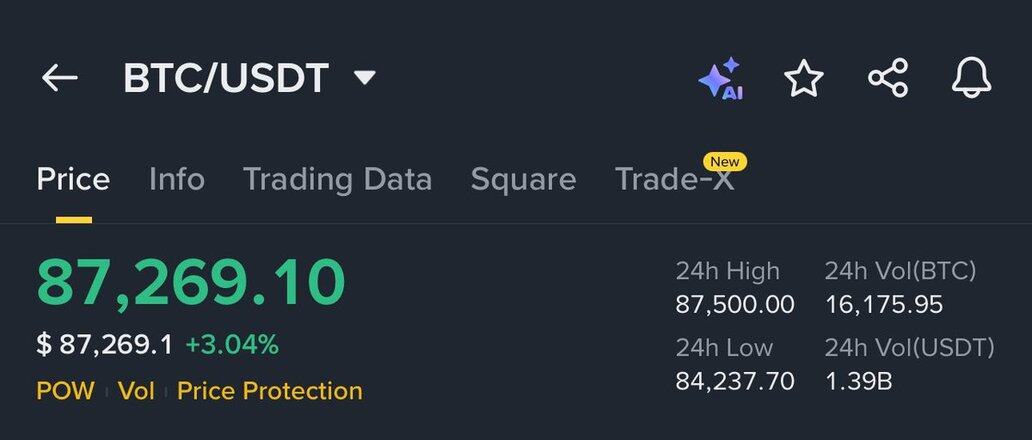Switch to the Price tab
This screenshot has width=1032, height=440.
(x=73, y=179)
